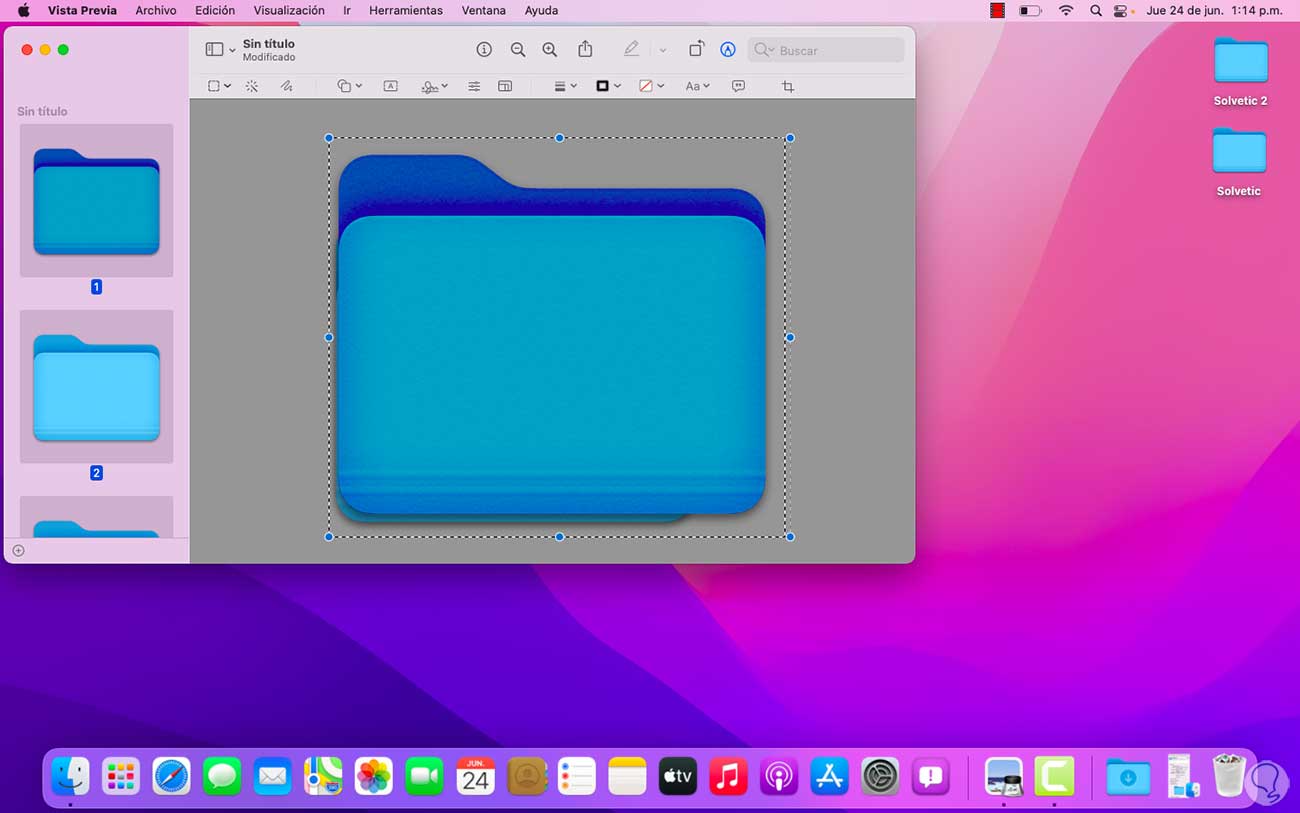The image size is (1300, 813).
Task: Rotate the image with the rotate icon
Action: 696,50
